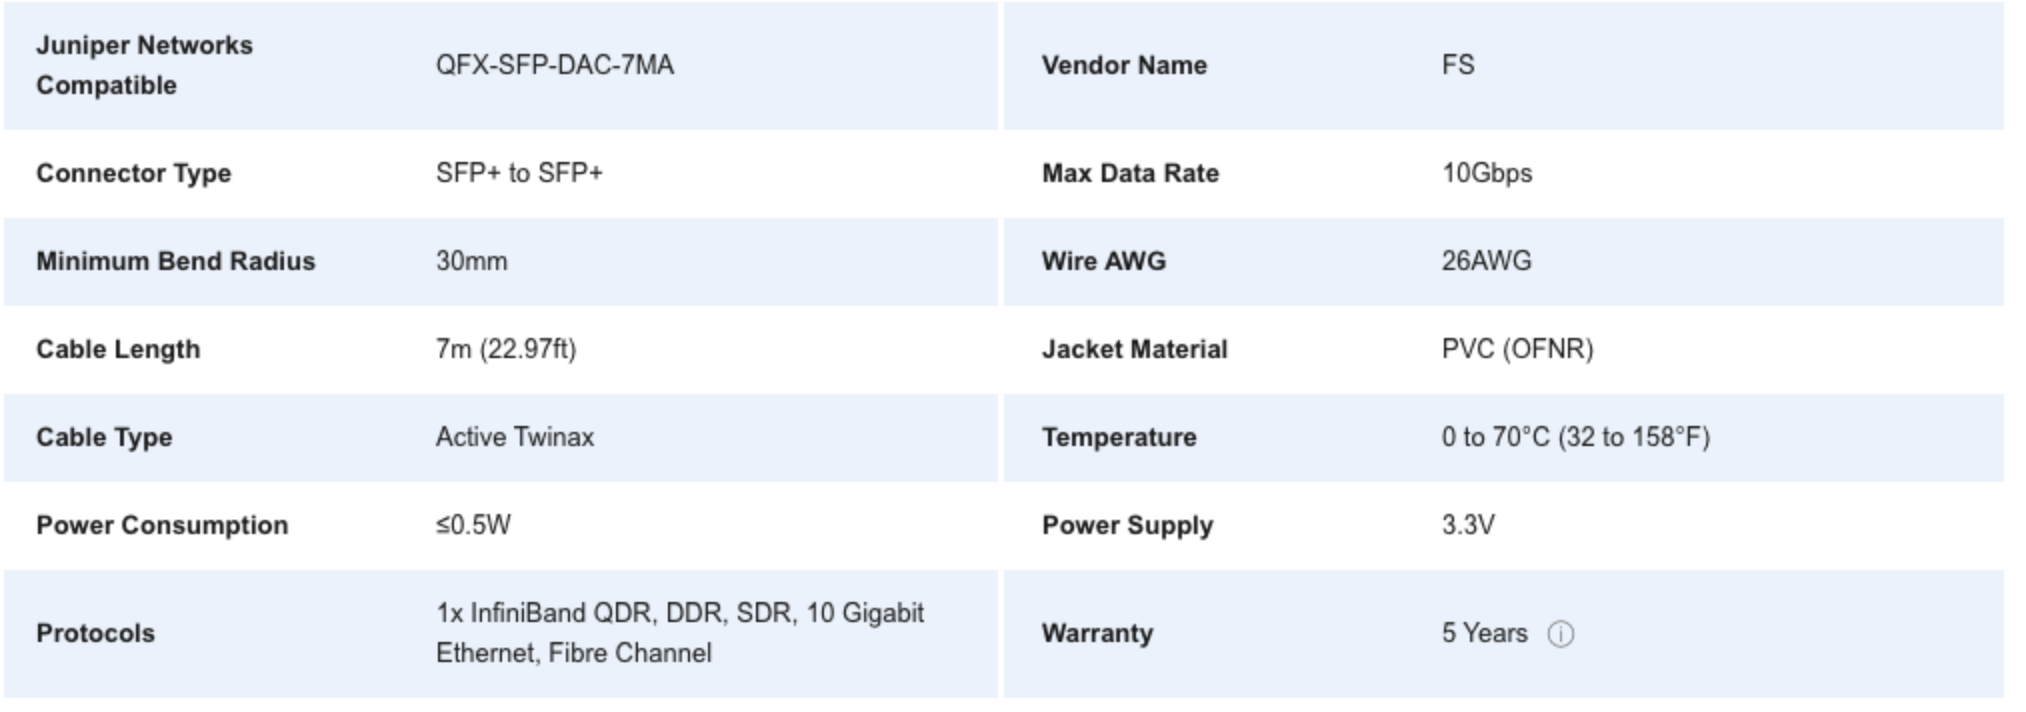Screen dimensions: 2026x712
Task: Click the FS vendor value
Action: coord(1457,65)
